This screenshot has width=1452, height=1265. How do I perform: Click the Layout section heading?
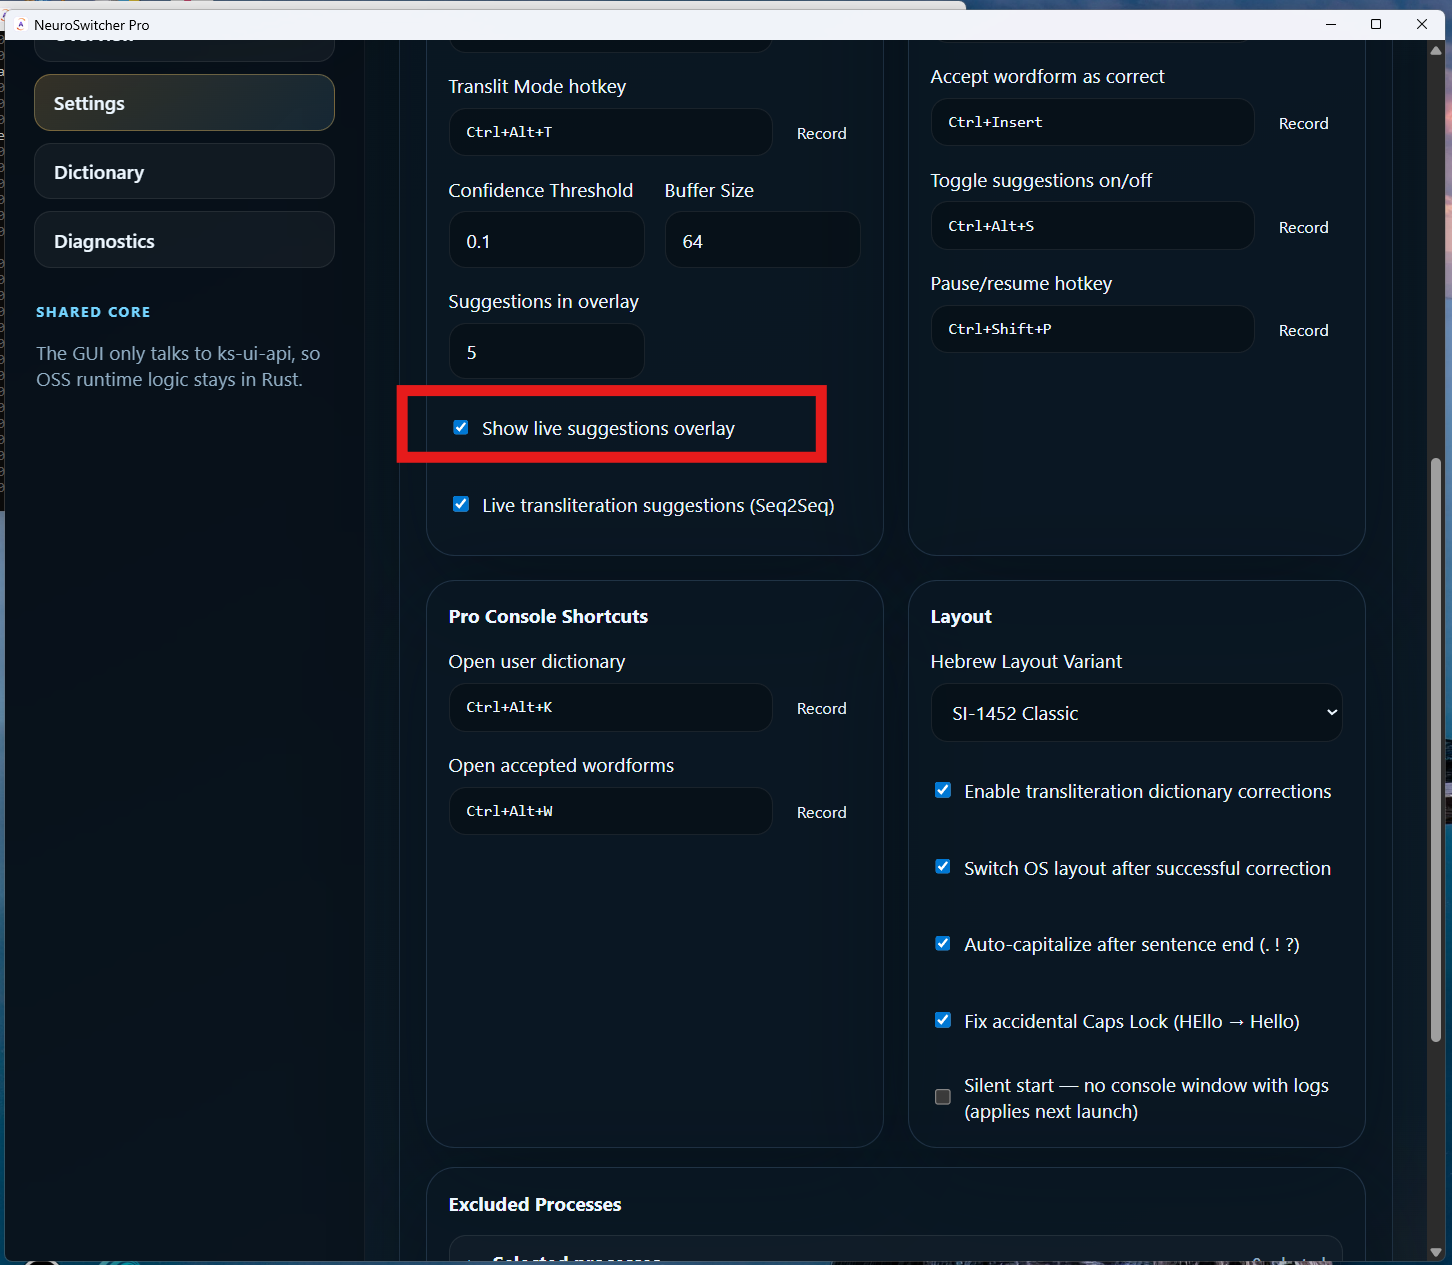pos(961,616)
